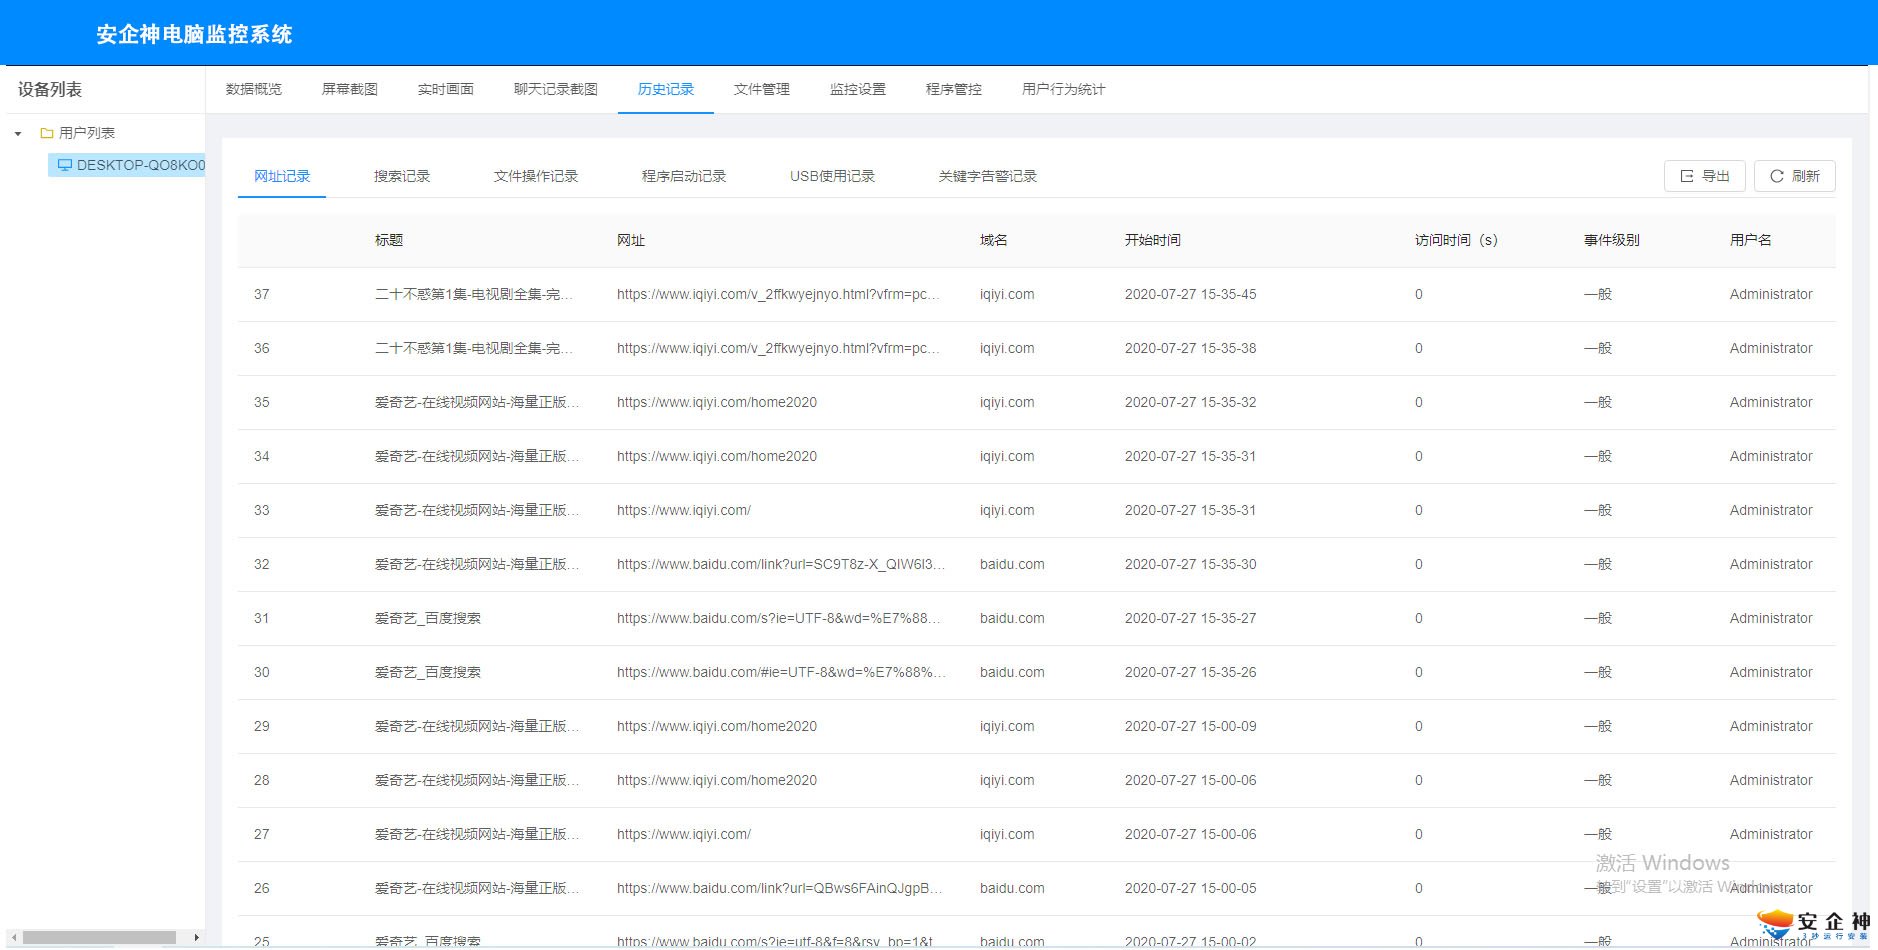Open USB使用记录 sub-tab
Viewport: 1878px width, 950px height.
tap(832, 176)
